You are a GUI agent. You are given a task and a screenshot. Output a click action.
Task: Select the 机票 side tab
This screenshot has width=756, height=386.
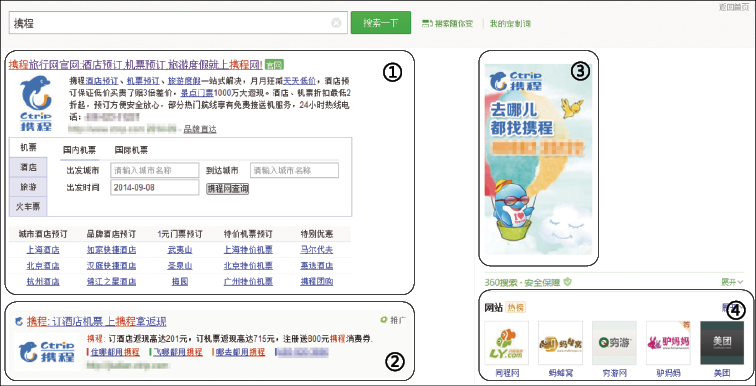[x=28, y=147]
